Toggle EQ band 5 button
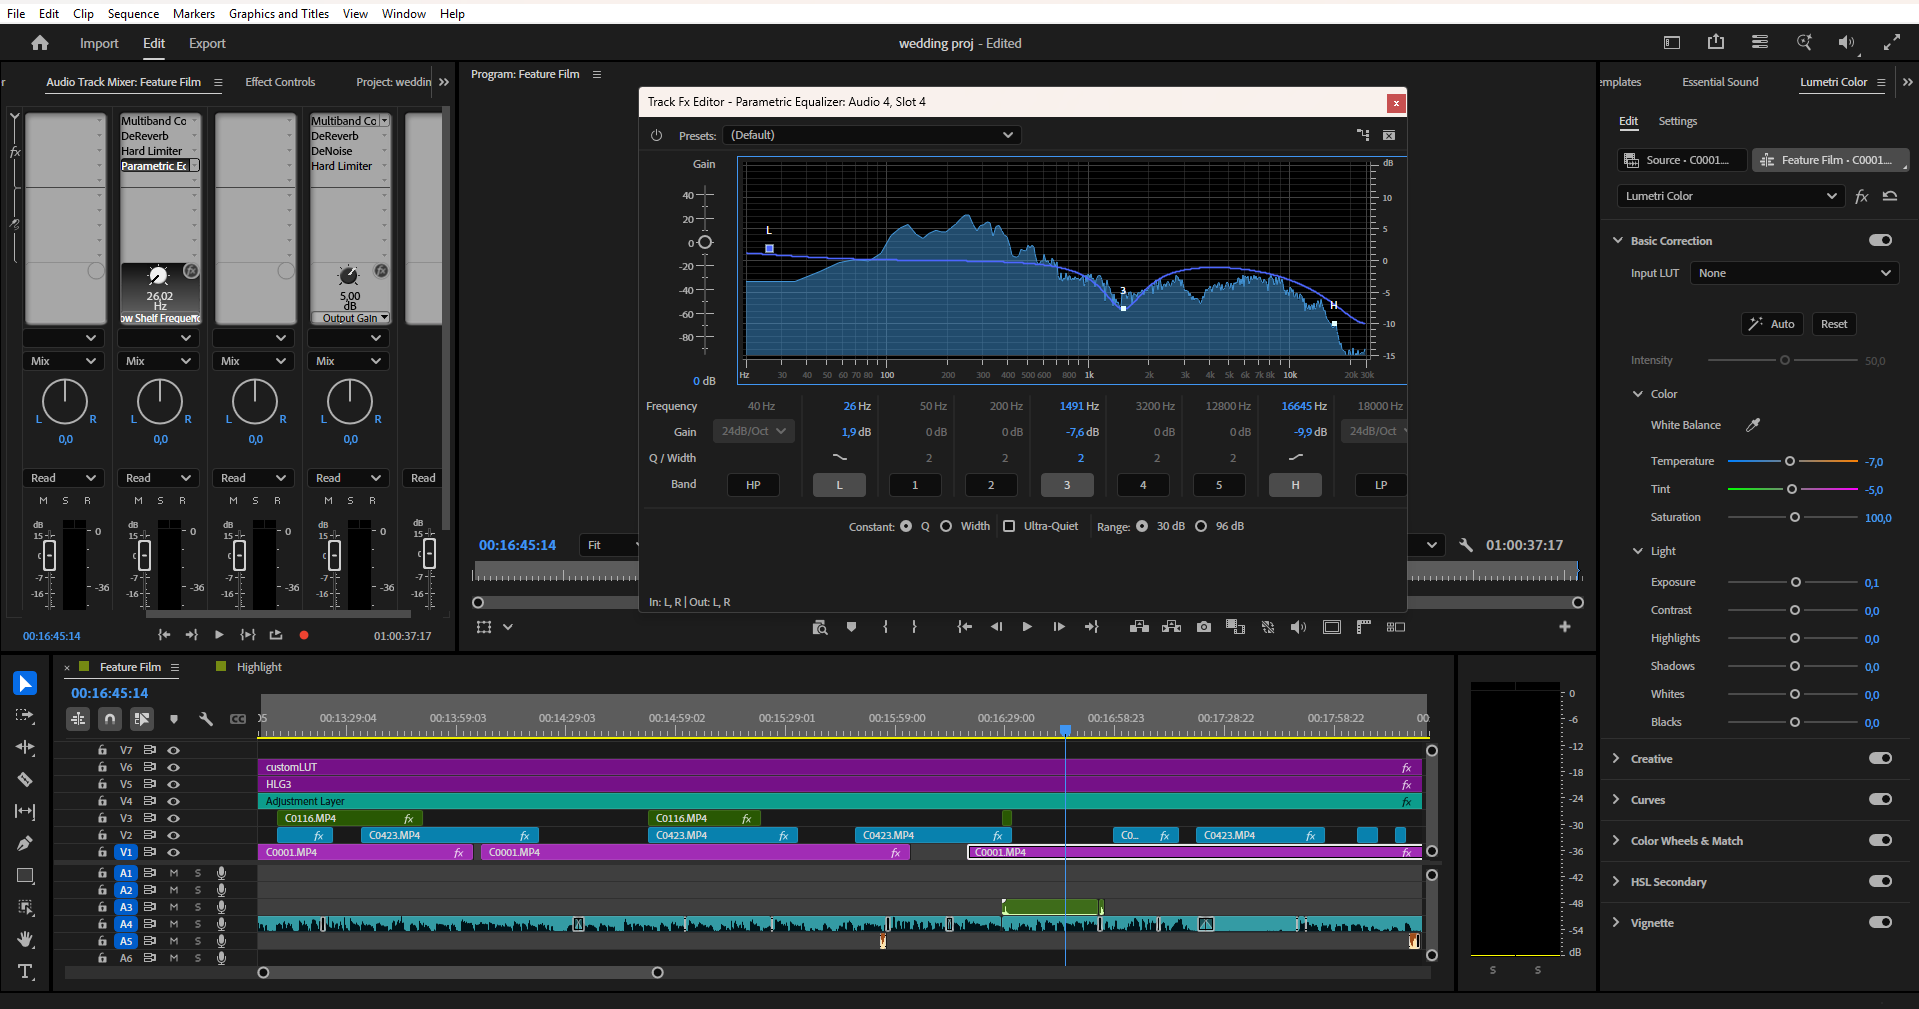The height and width of the screenshot is (1009, 1919). 1219,485
